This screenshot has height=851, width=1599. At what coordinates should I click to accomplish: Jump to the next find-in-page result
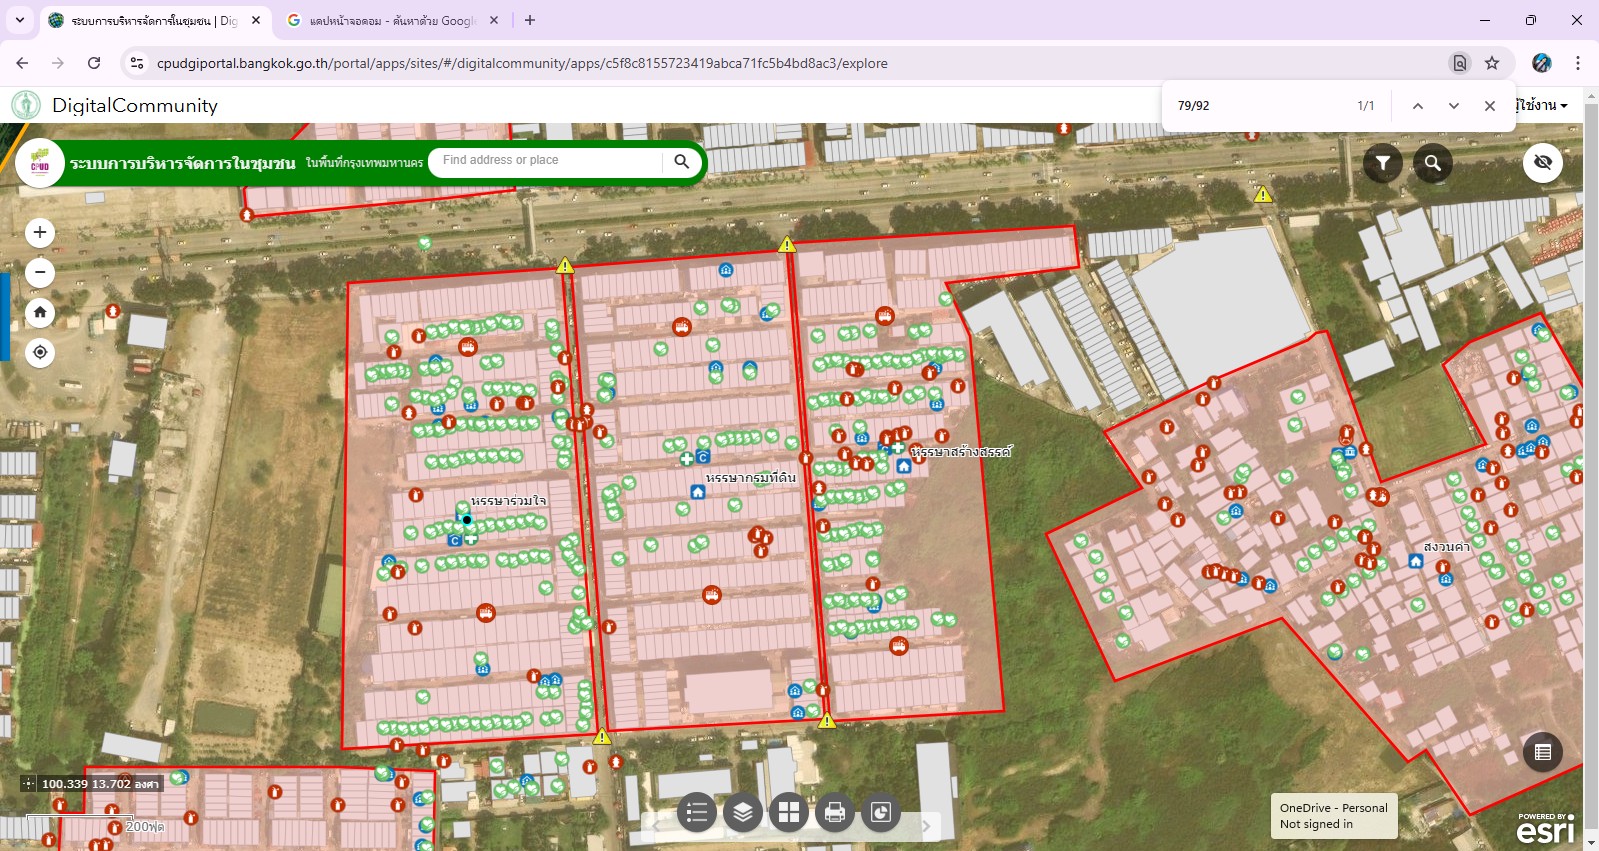click(1453, 106)
